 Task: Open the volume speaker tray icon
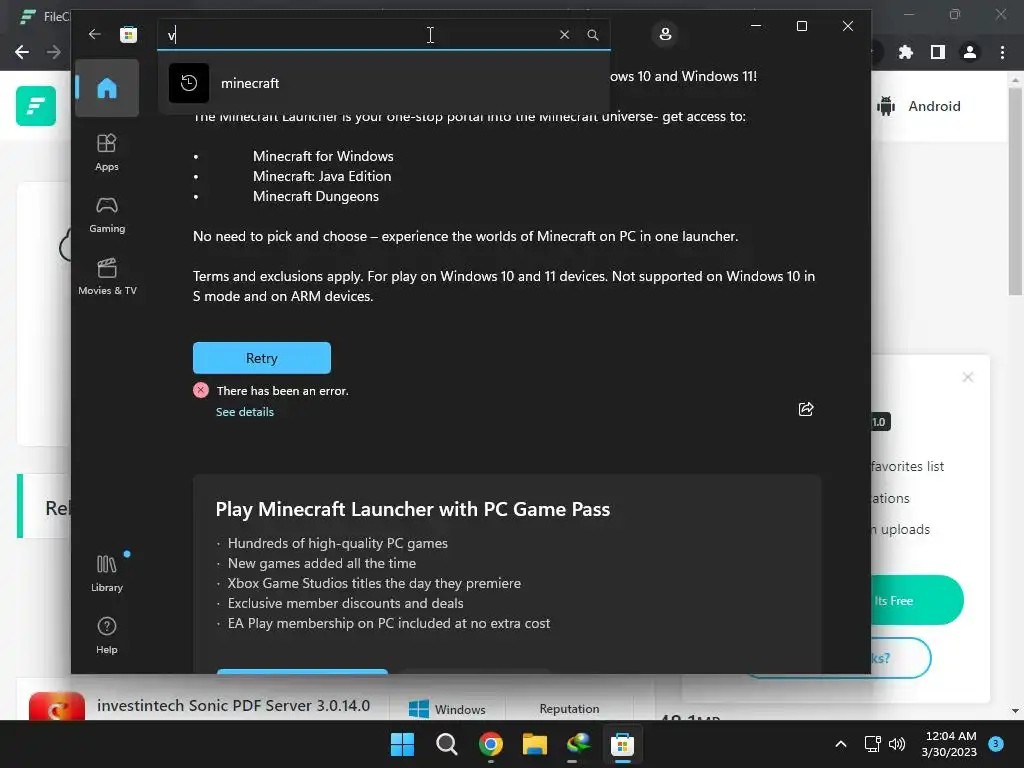[897, 744]
